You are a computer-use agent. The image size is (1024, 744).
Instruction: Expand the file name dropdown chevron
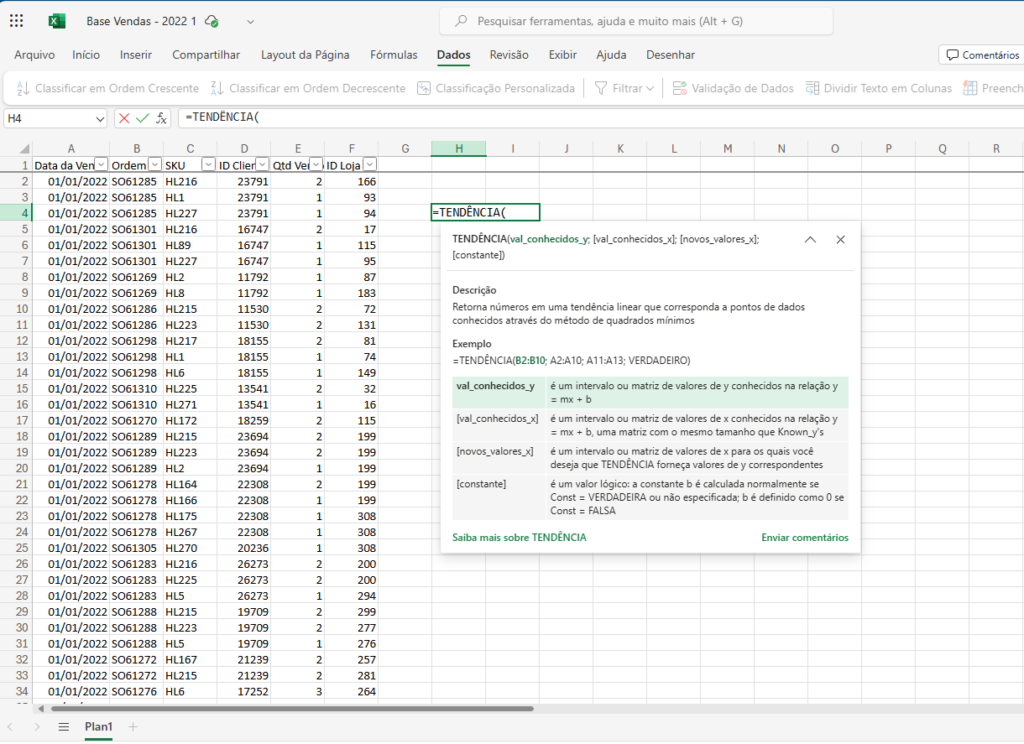(250, 22)
